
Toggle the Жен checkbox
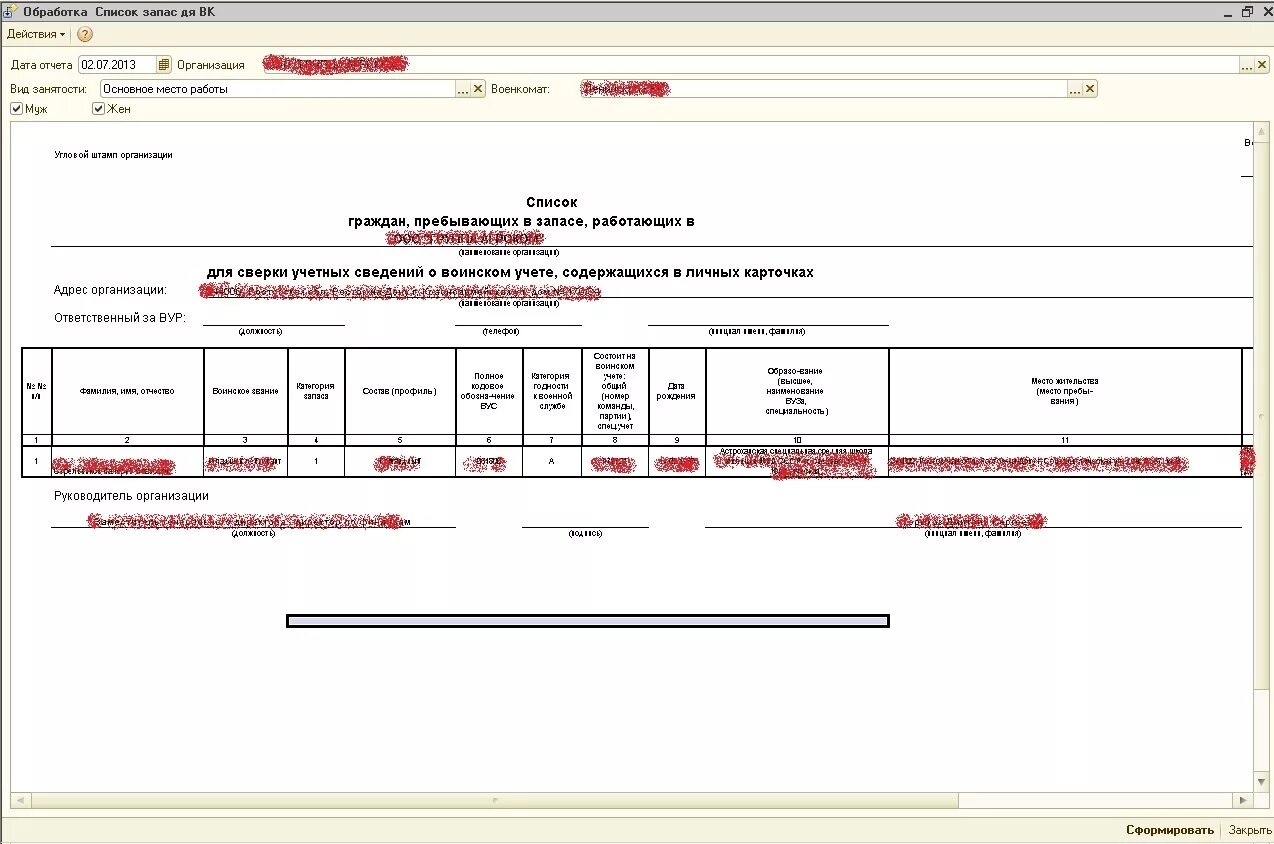tap(99, 109)
